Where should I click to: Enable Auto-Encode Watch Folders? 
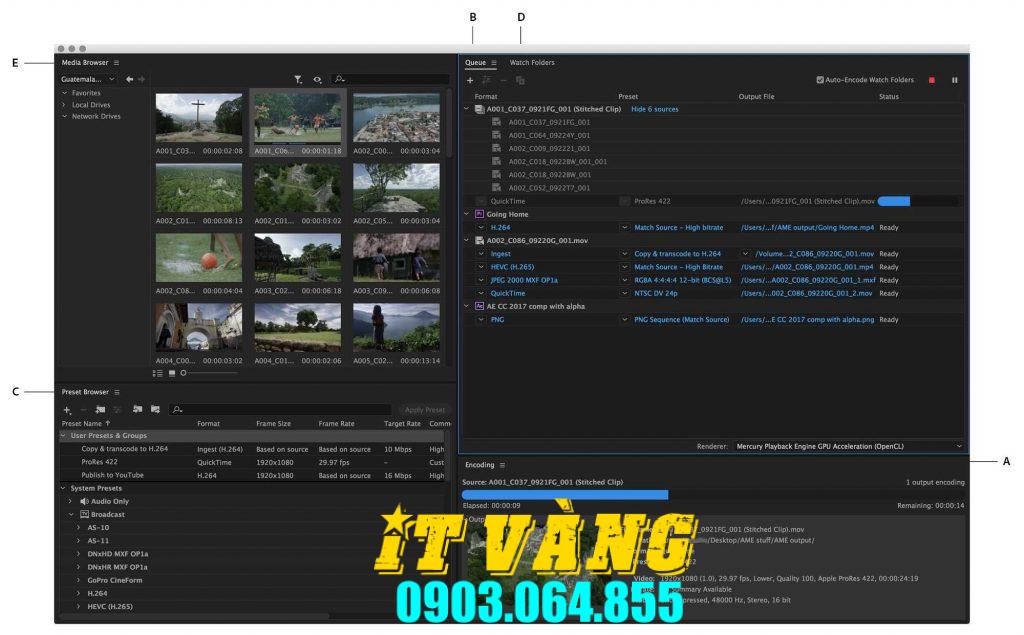(820, 79)
